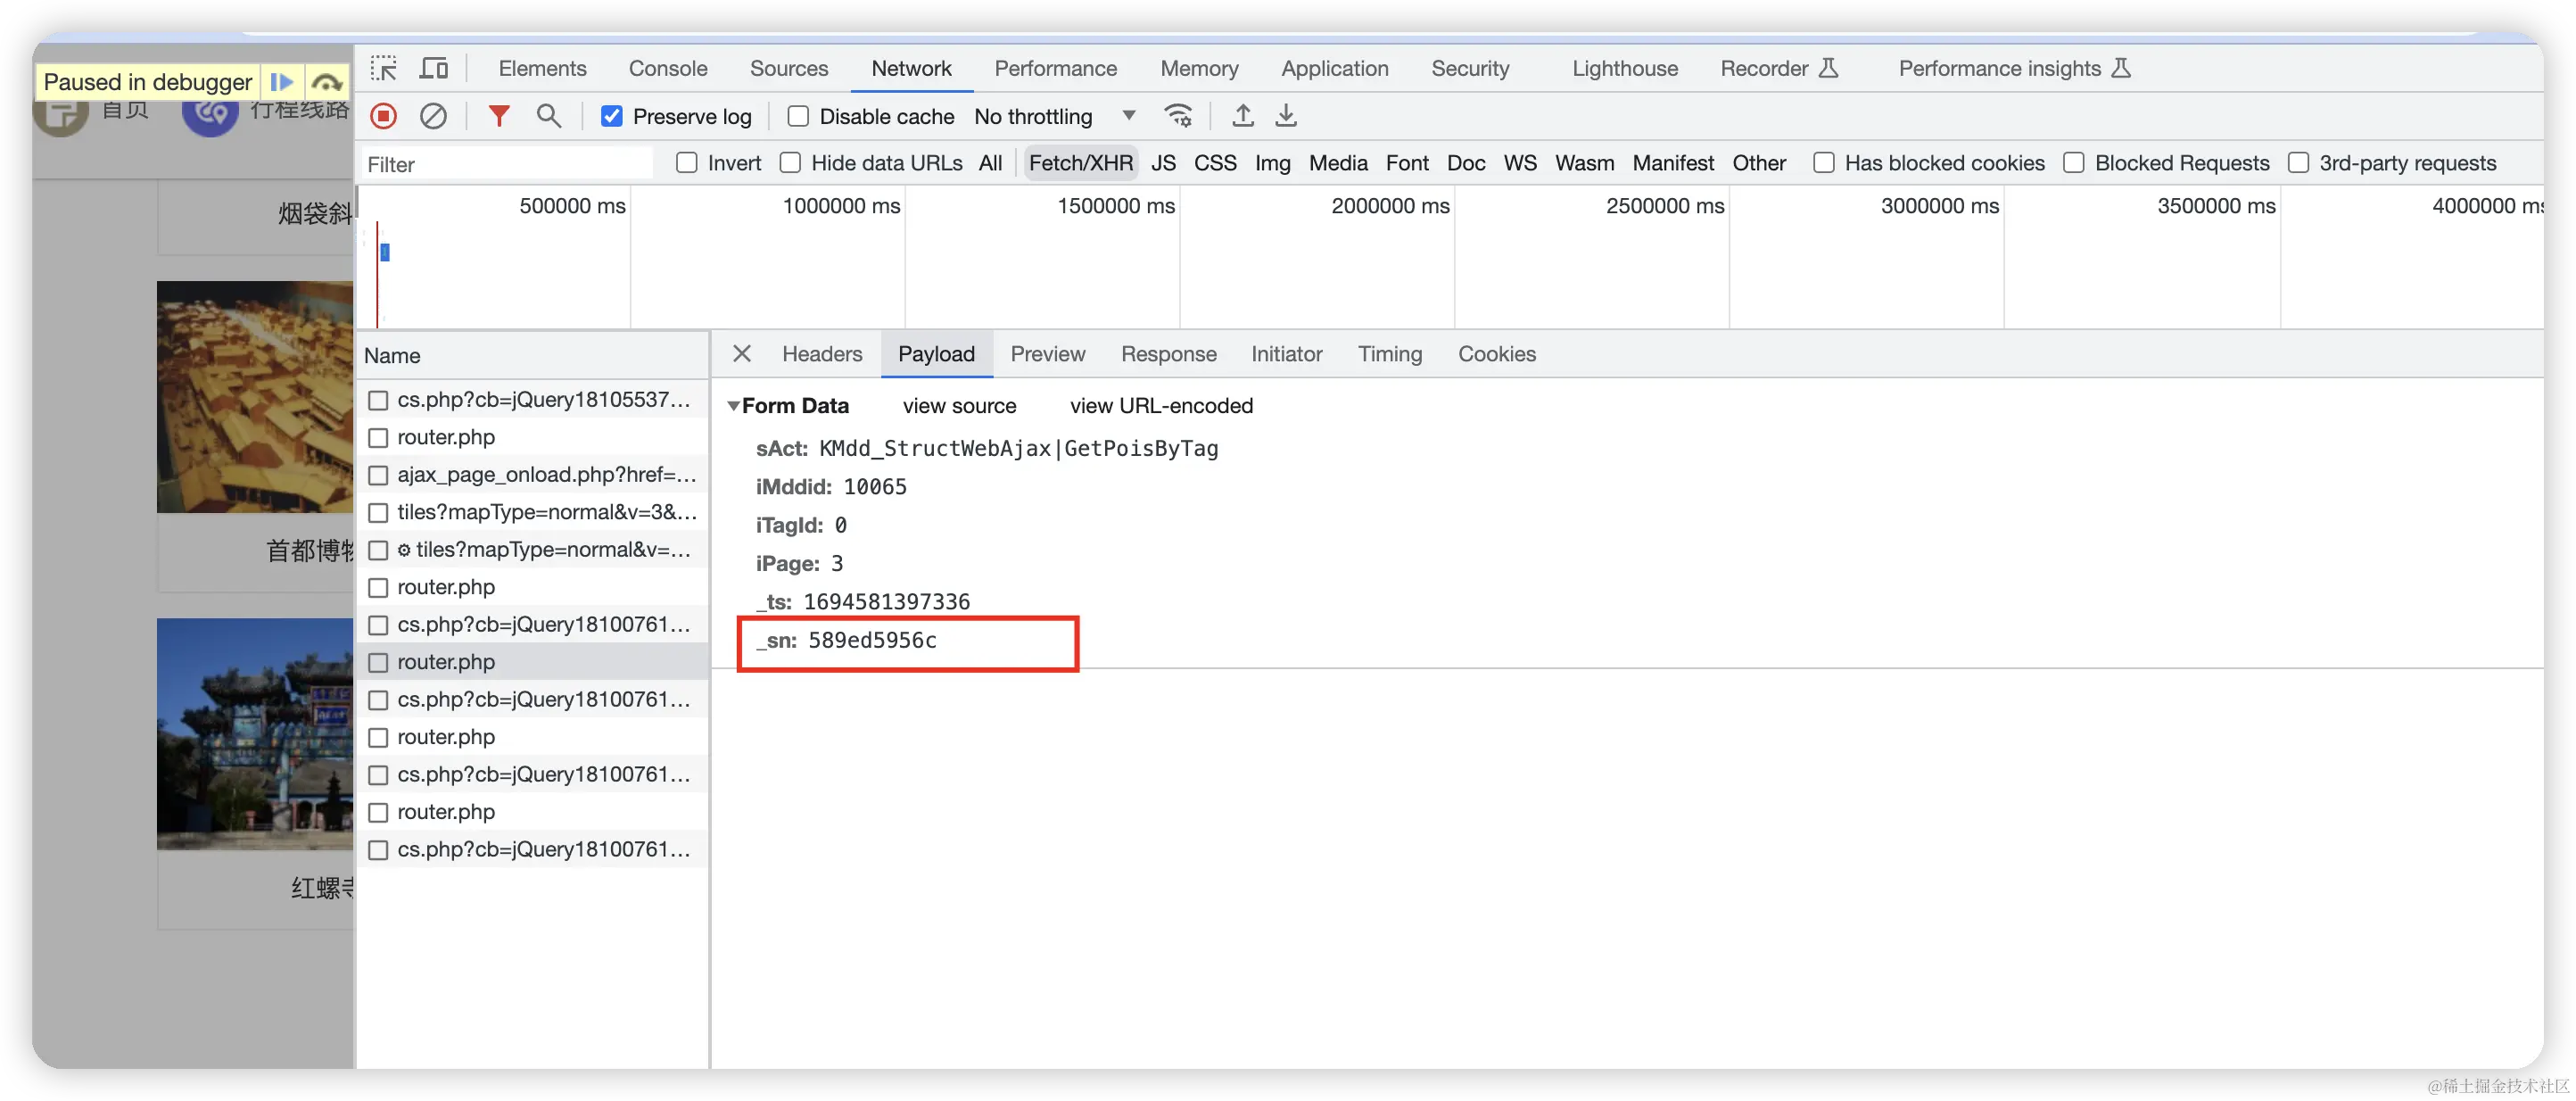Open the Response tab
The height and width of the screenshot is (1101, 2576).
tap(1168, 354)
